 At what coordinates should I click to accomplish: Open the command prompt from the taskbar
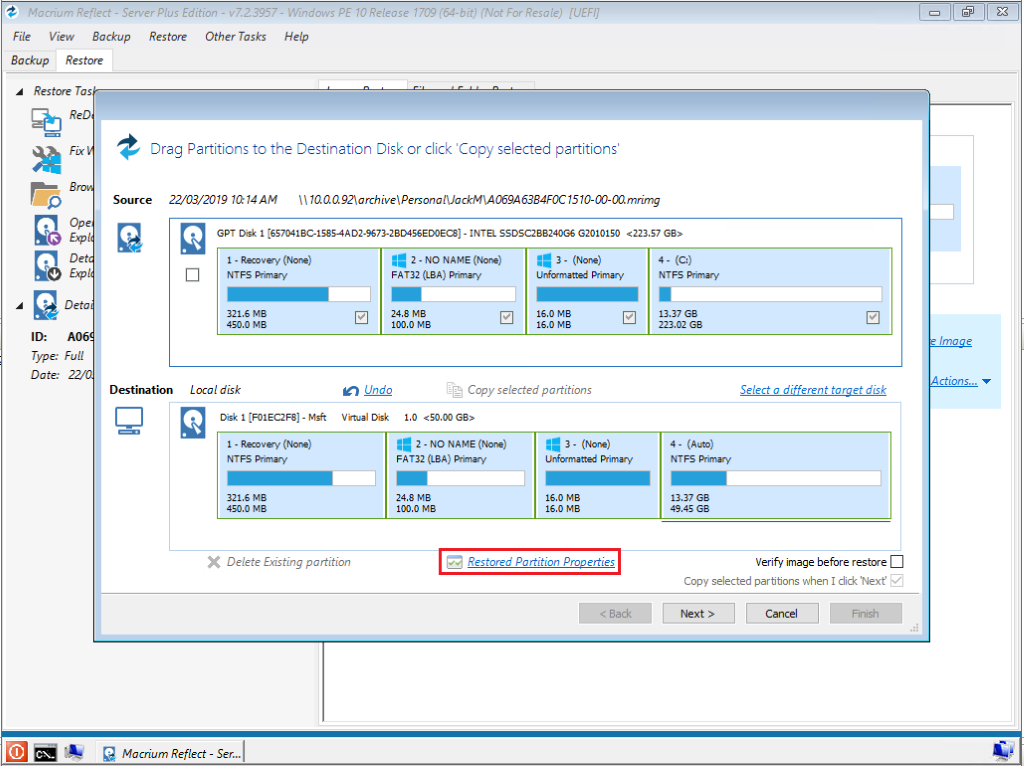pyautogui.click(x=45, y=752)
